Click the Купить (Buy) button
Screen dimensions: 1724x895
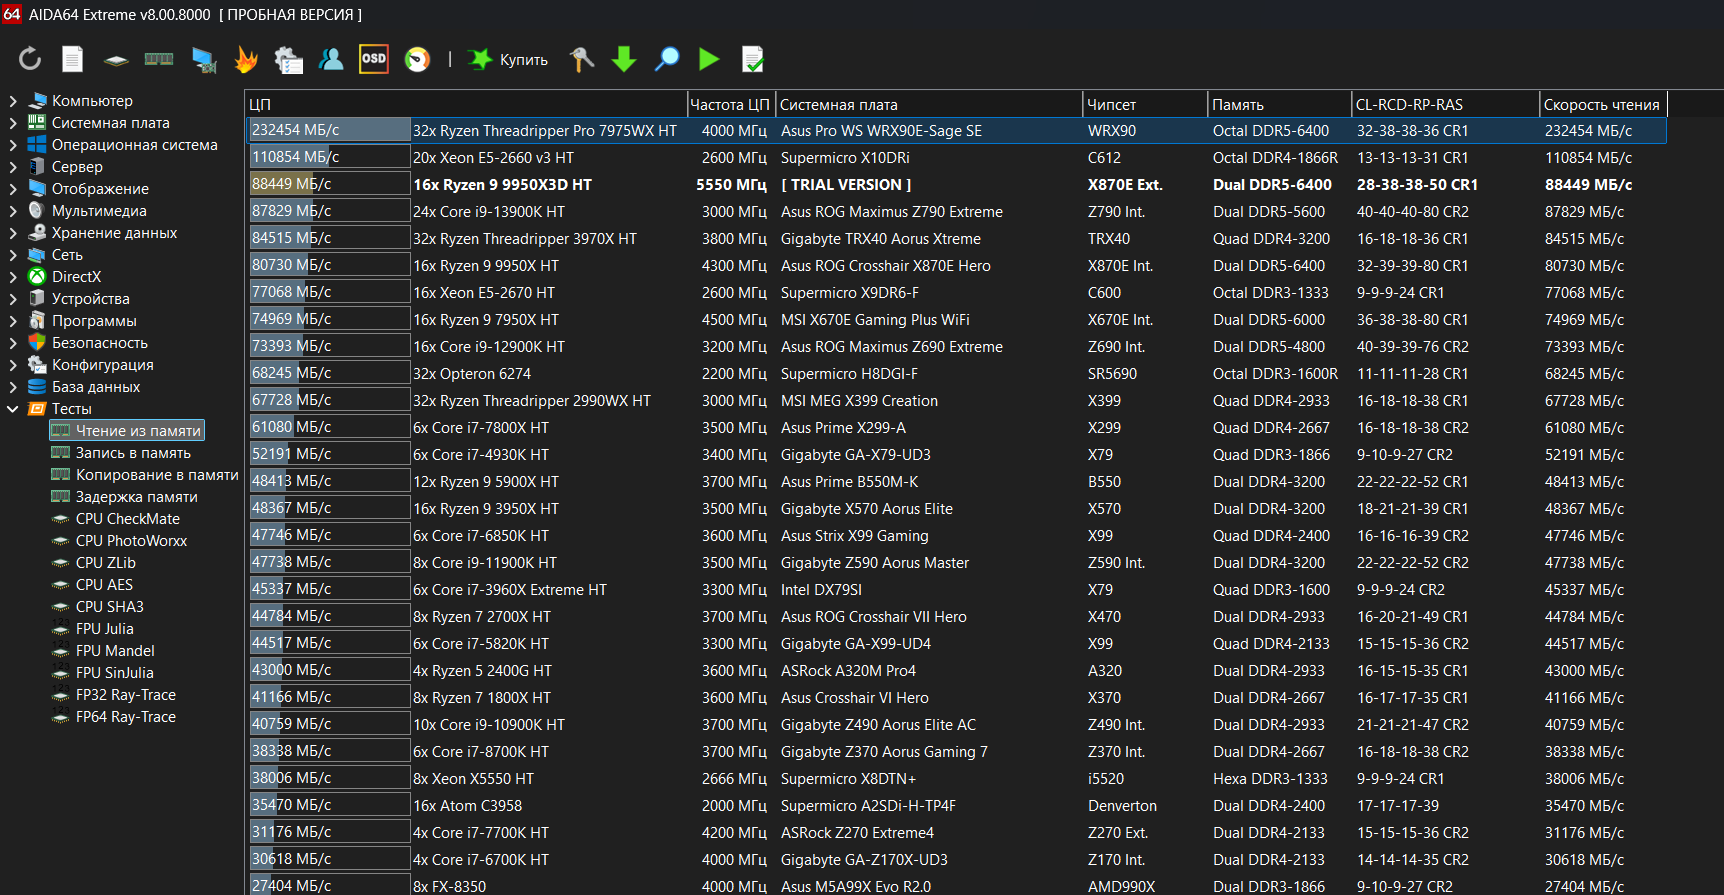coord(509,59)
